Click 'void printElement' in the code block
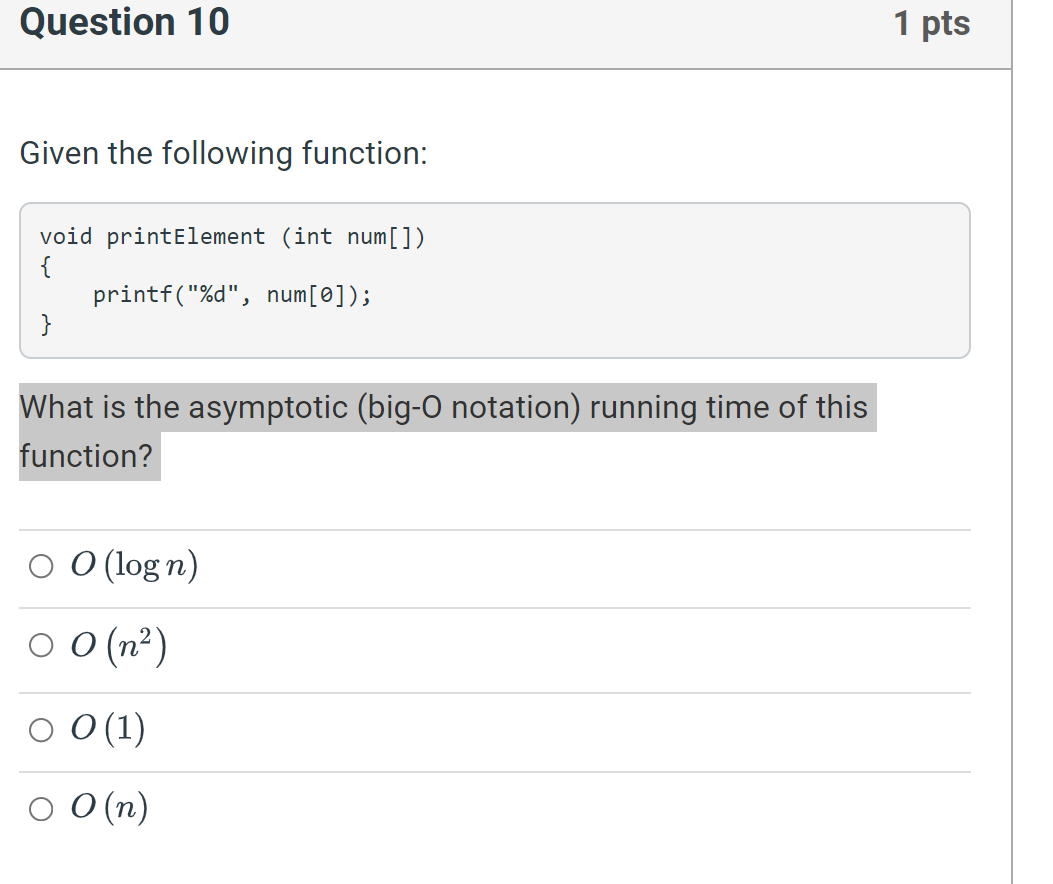This screenshot has width=1053, height=884. tap(152, 237)
